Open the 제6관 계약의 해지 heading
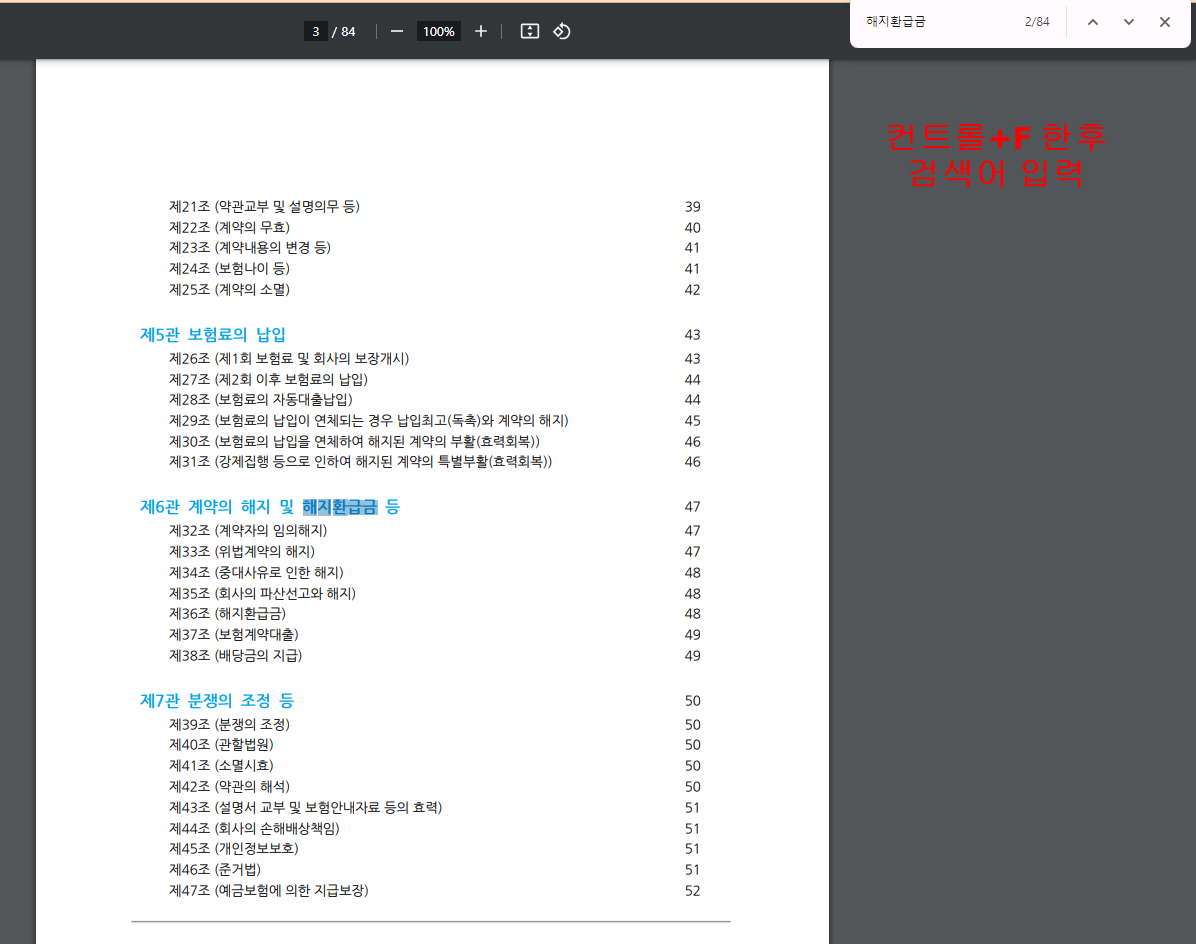1196x944 pixels. 270,507
